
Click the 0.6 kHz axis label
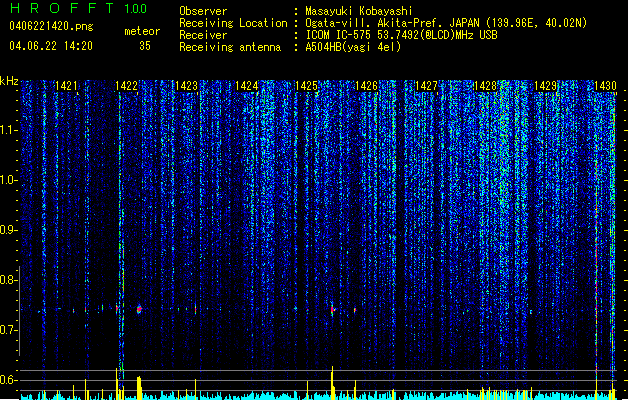point(8,380)
